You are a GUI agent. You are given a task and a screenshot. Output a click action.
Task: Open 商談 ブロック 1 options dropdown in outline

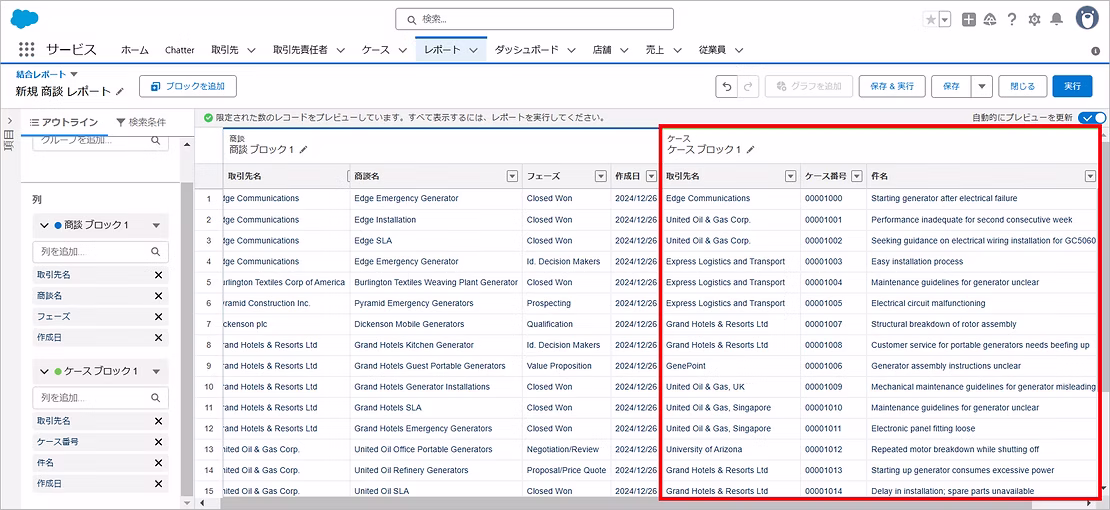[157, 225]
